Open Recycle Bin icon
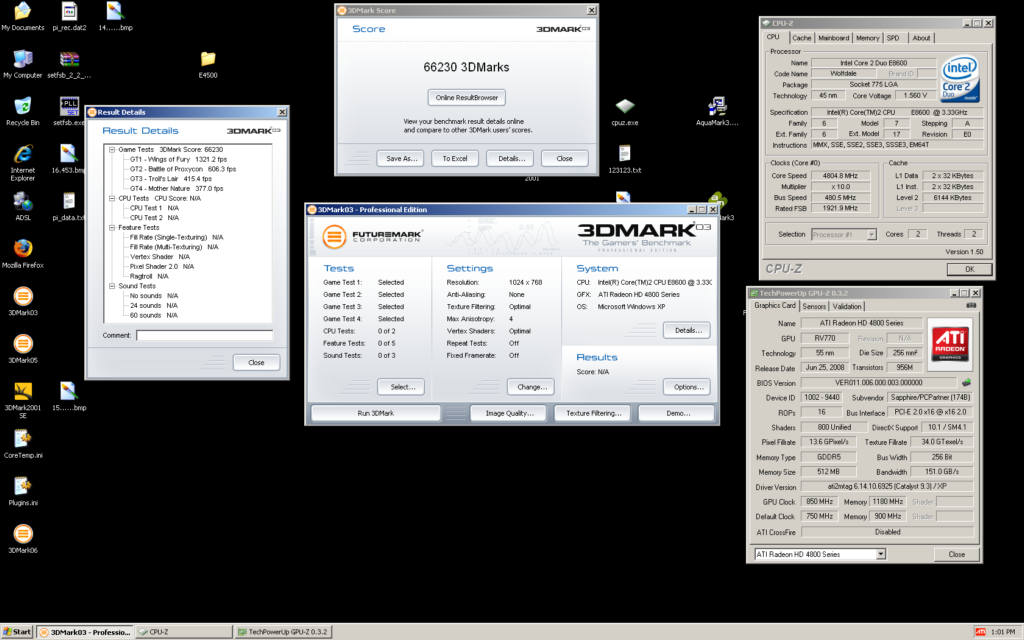1024x640 pixels. click(22, 111)
